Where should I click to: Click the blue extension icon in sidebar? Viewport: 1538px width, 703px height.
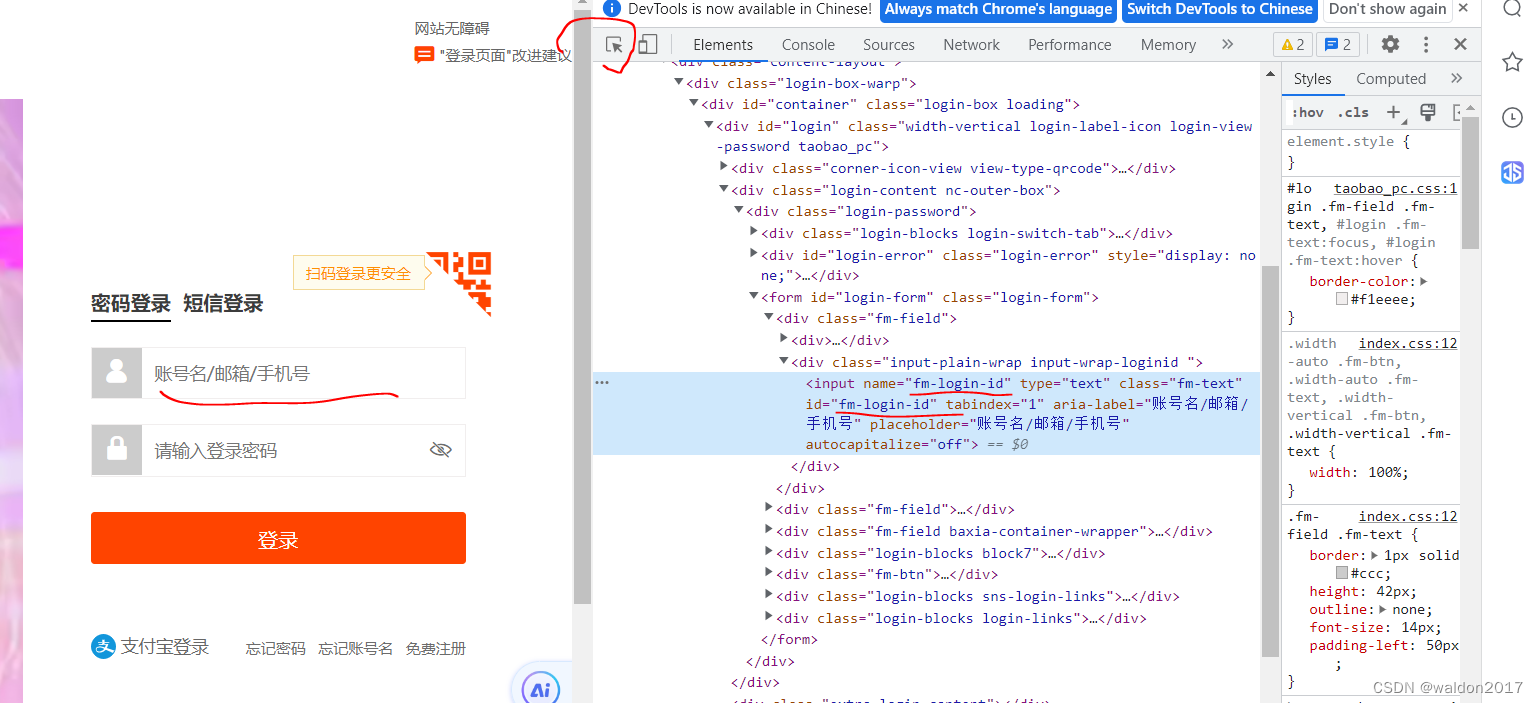tap(1512, 172)
